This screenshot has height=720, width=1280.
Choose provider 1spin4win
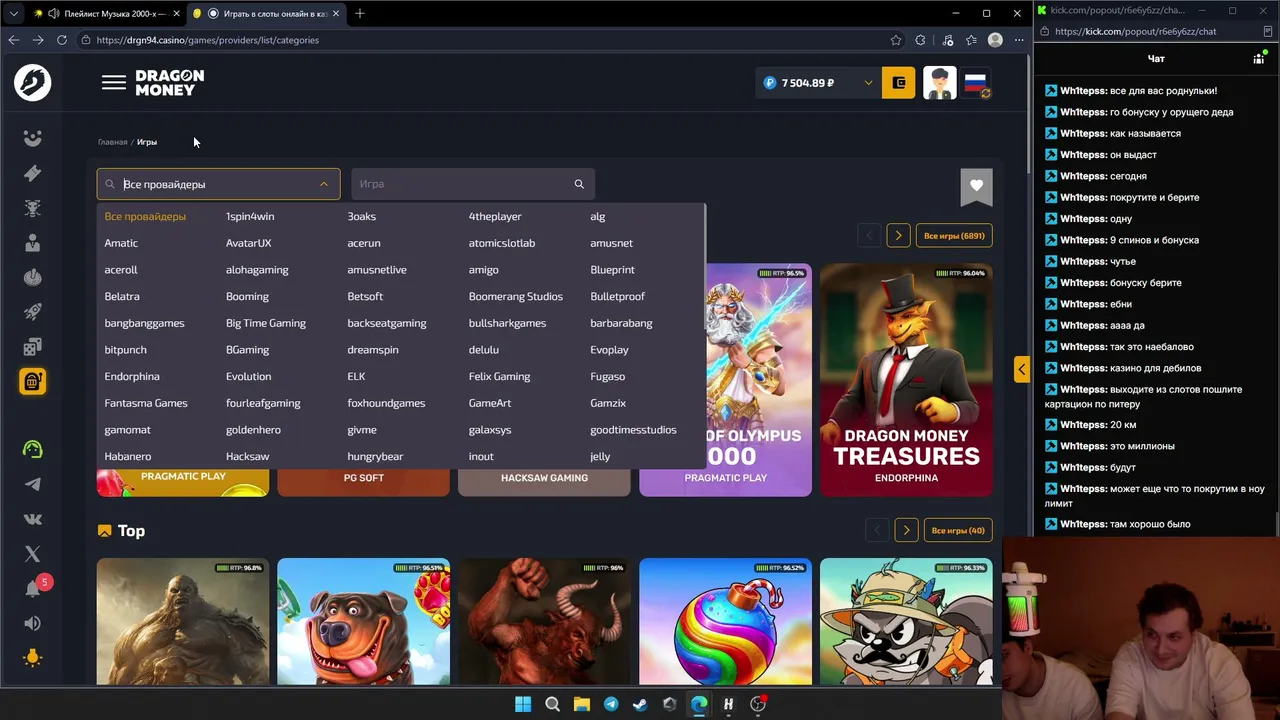coord(250,216)
